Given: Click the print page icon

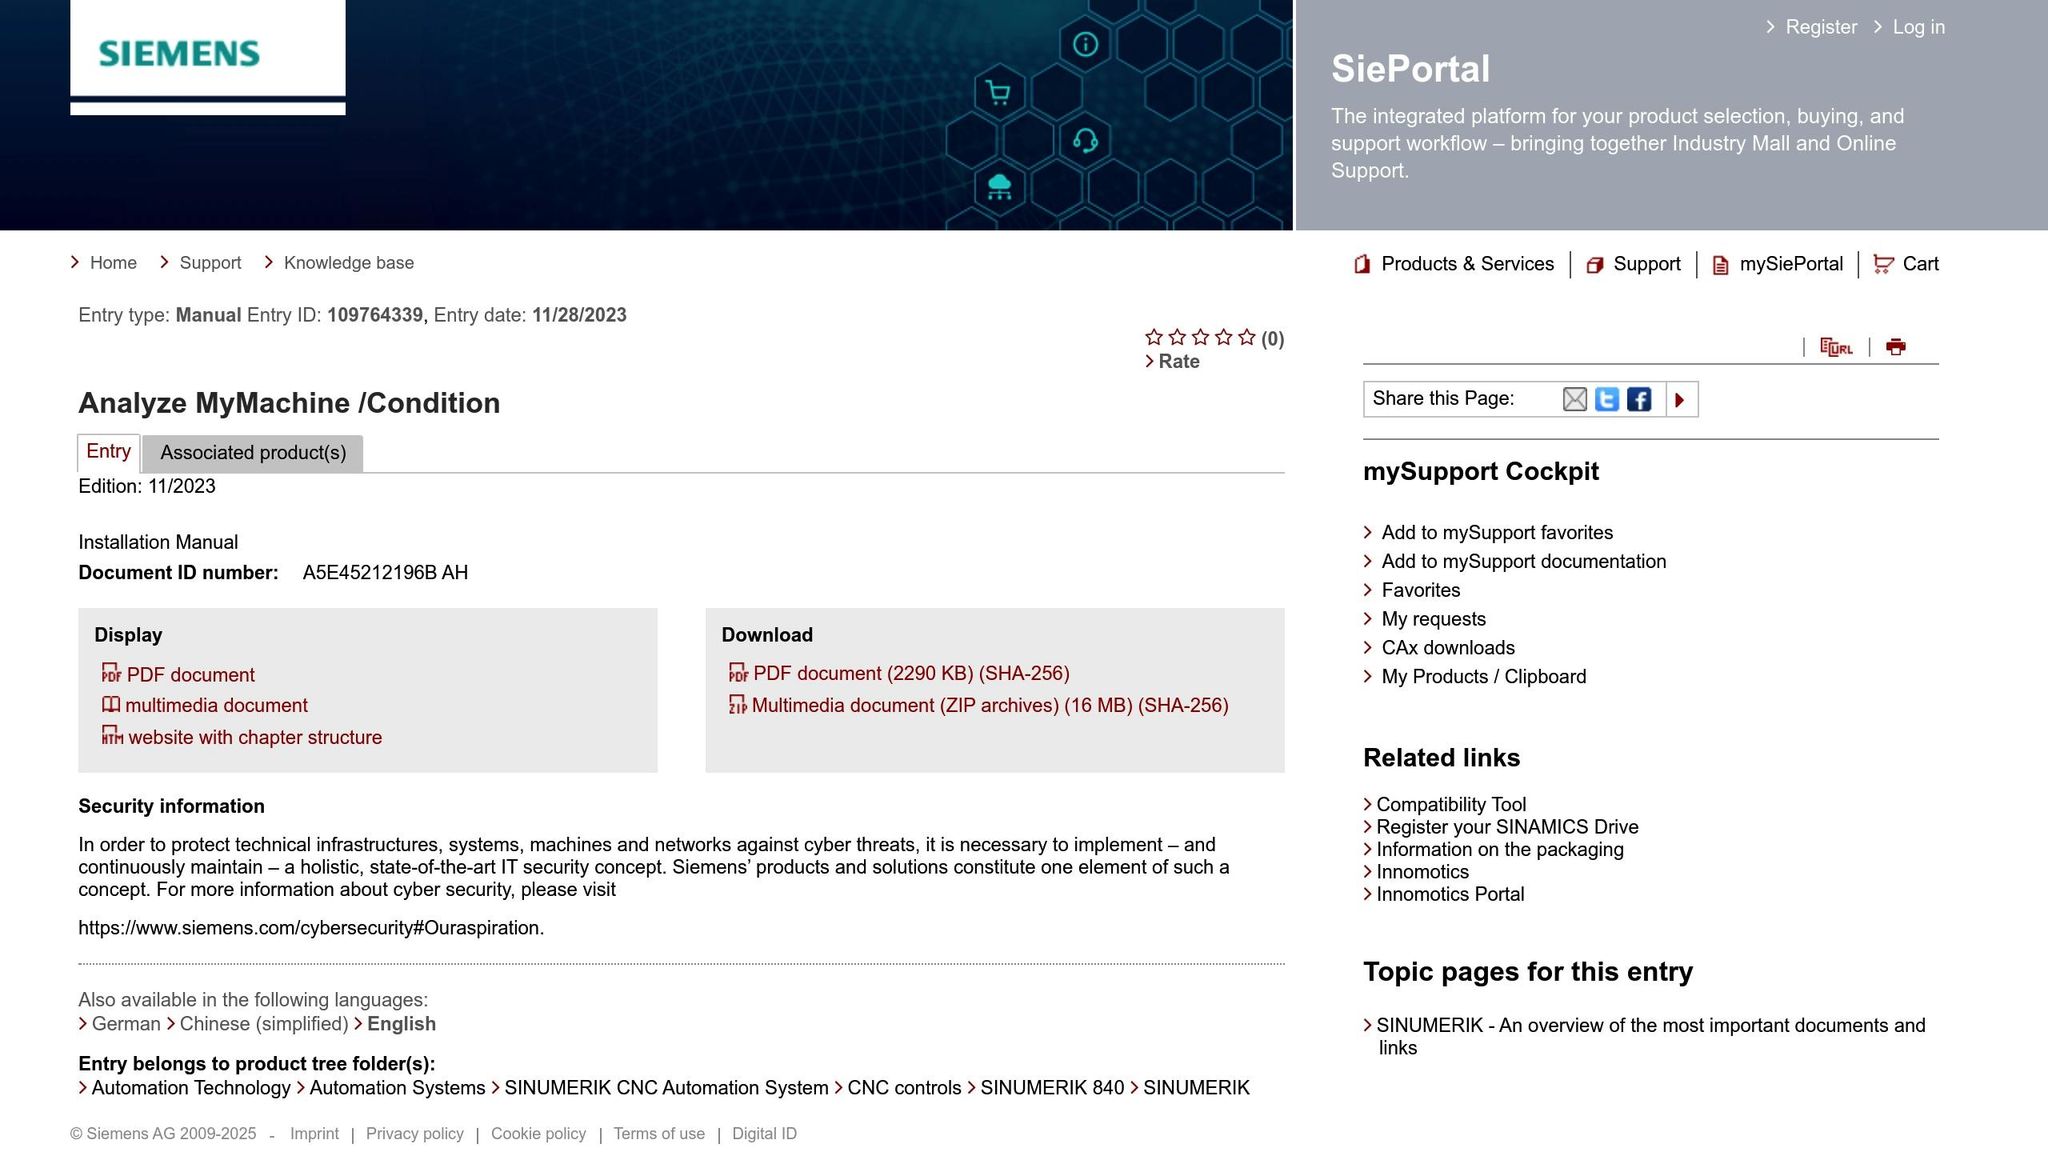Looking at the screenshot, I should click(x=1896, y=347).
